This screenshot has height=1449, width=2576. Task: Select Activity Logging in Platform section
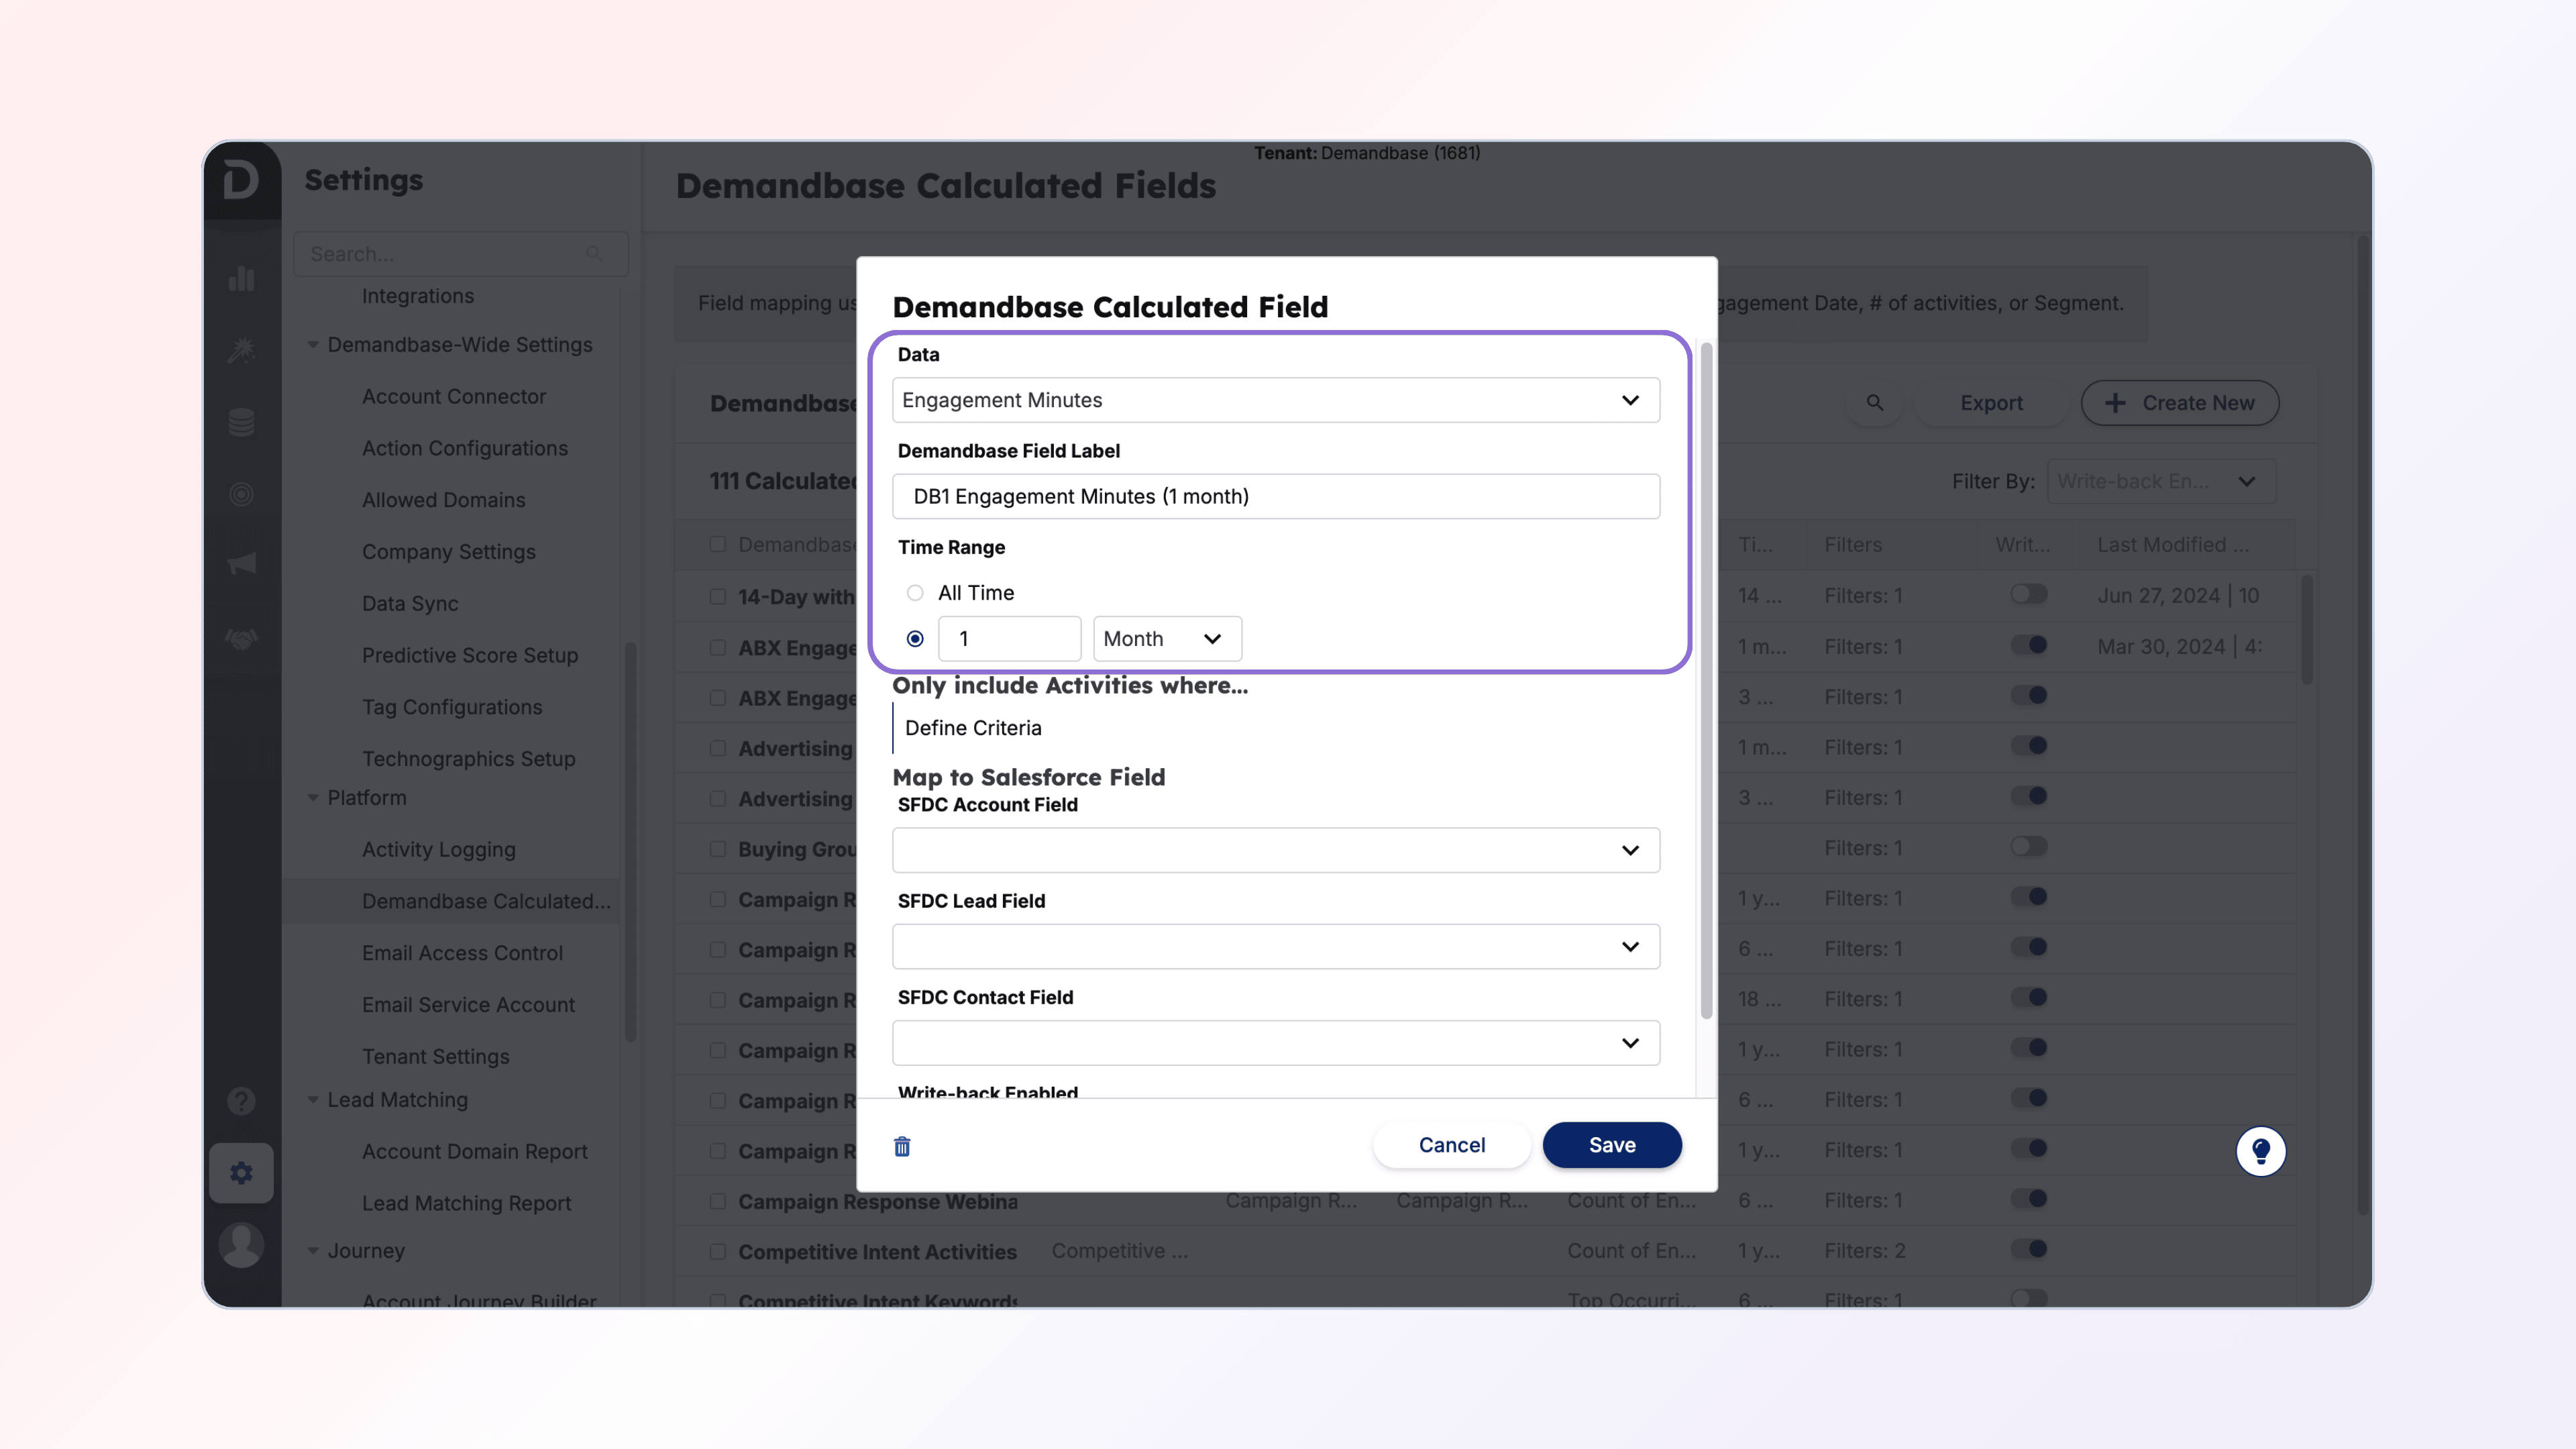pyautogui.click(x=438, y=849)
